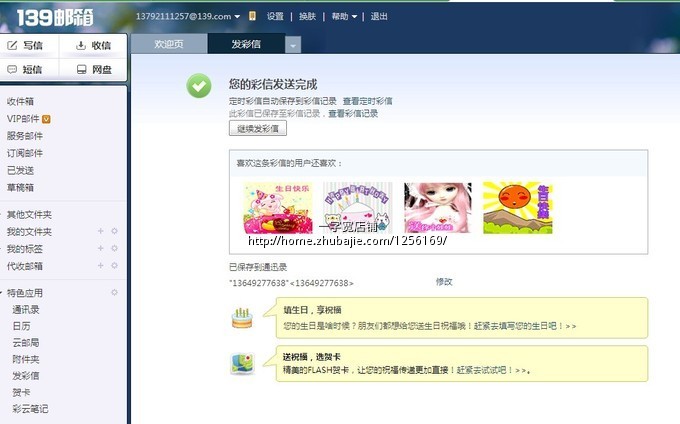Screen dimensions: 680x424
Task: Open the pink-haired doll MMS thumbnail
Action: click(438, 208)
